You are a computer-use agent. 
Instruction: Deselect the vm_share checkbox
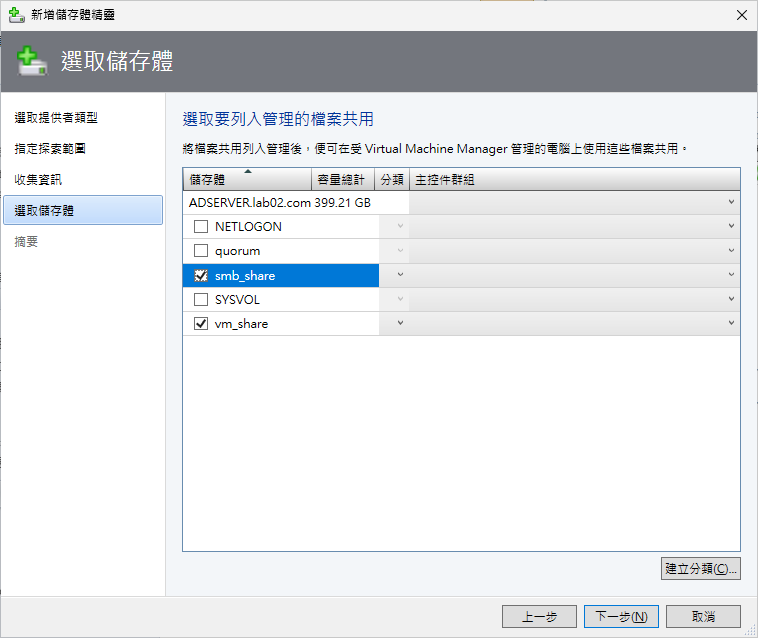201,323
